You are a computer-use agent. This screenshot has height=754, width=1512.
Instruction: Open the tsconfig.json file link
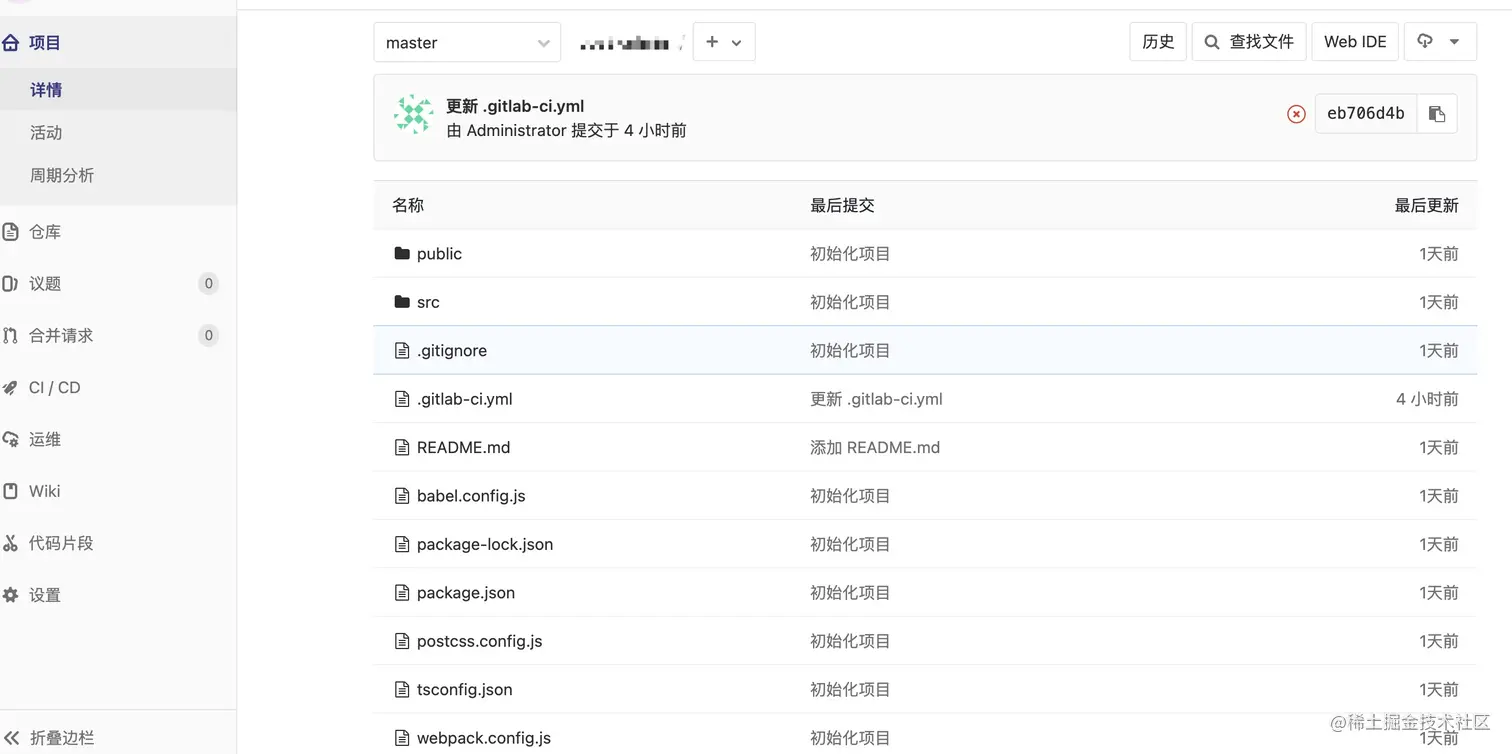[x=465, y=689]
